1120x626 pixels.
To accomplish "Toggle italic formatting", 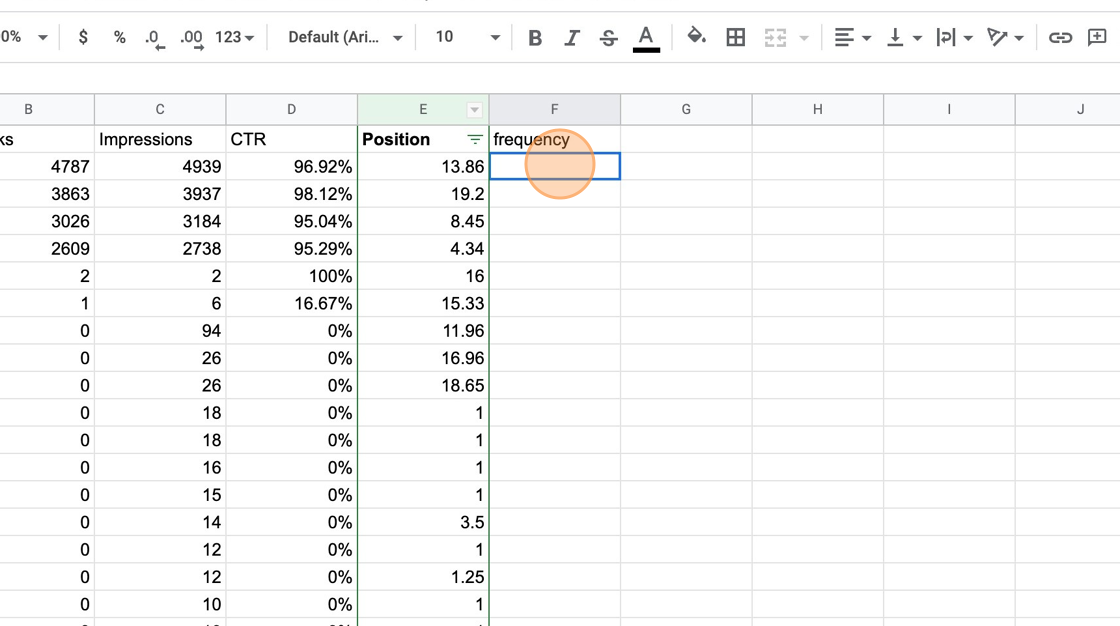I will [x=571, y=37].
